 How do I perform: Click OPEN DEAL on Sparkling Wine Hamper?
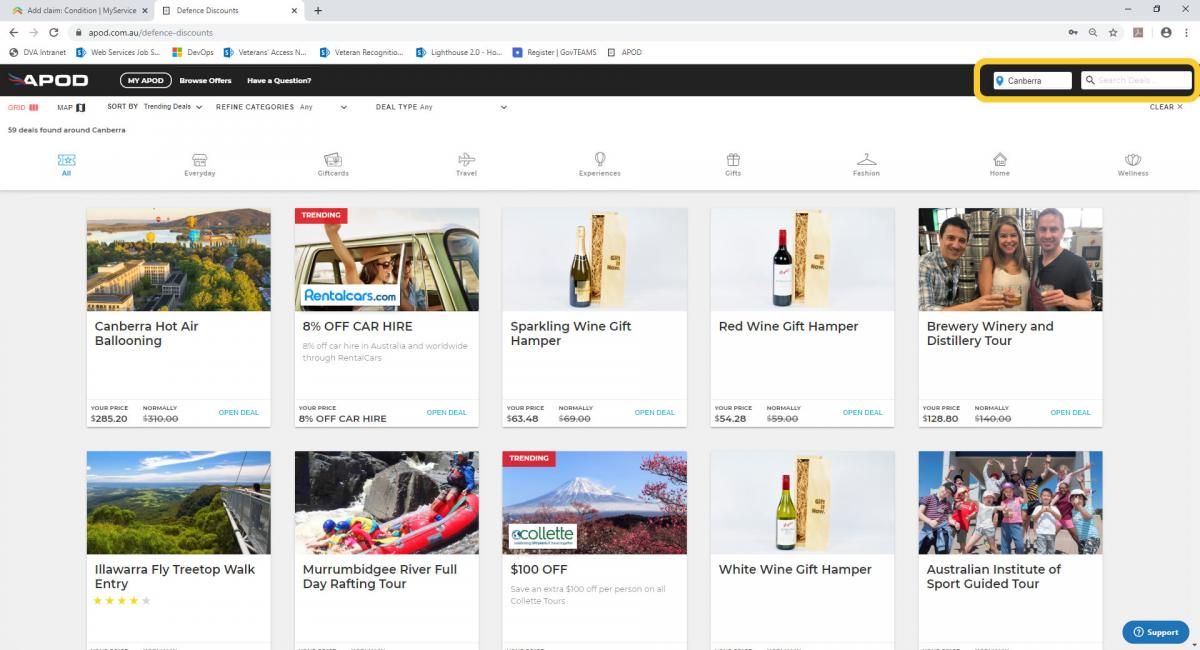pyautogui.click(x=655, y=413)
